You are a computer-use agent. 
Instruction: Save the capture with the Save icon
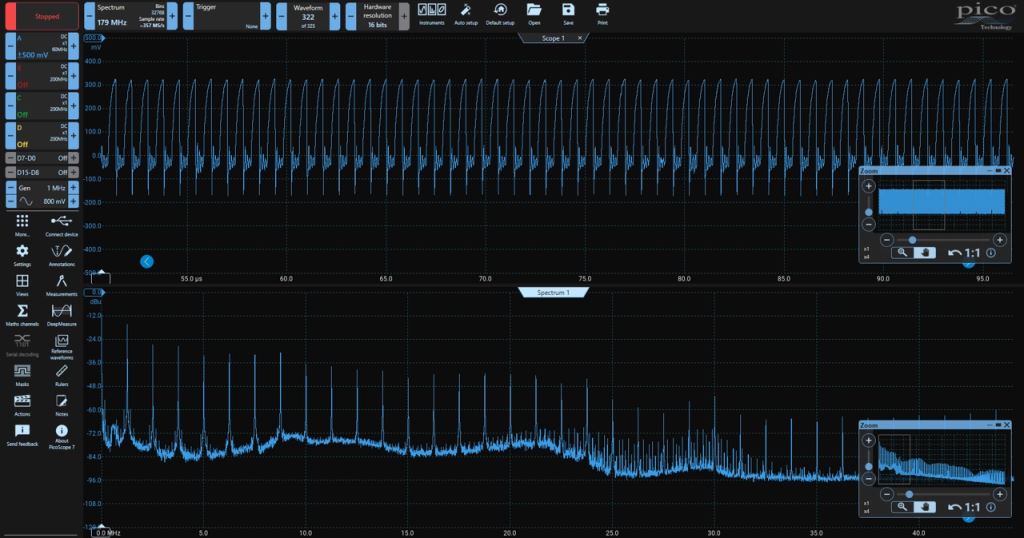[568, 14]
